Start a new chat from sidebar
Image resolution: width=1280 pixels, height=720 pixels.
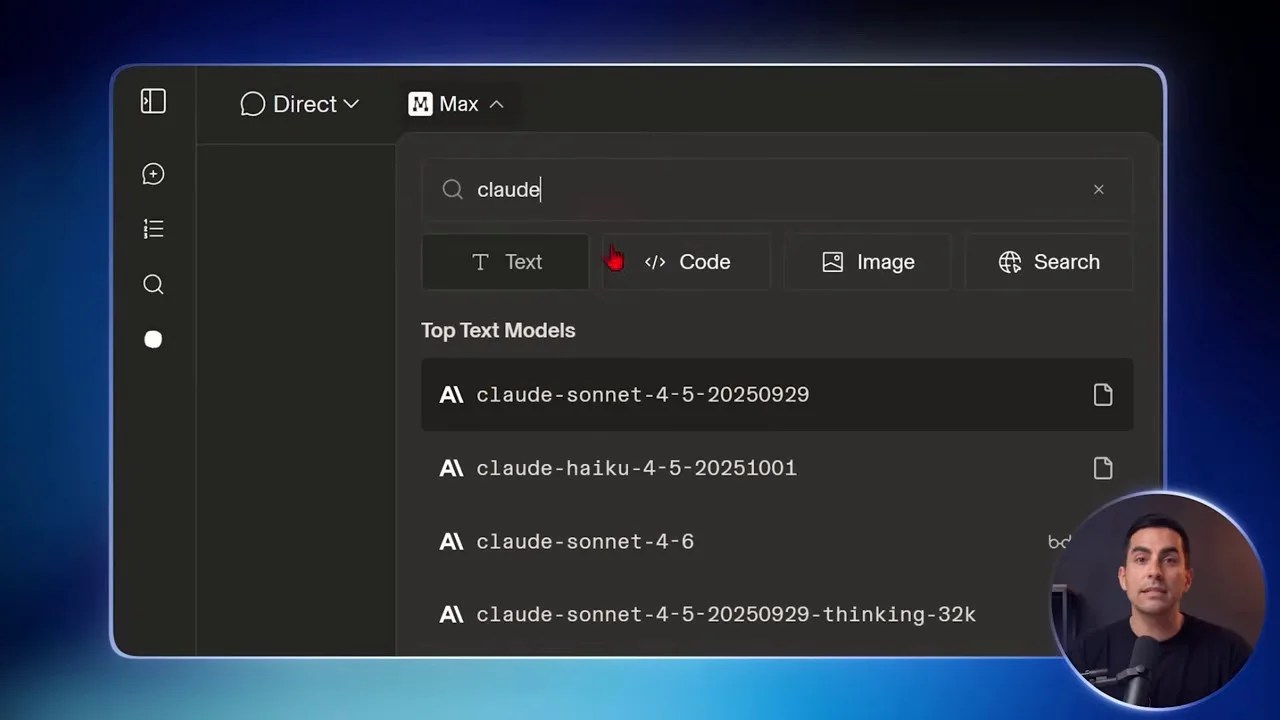click(x=153, y=174)
